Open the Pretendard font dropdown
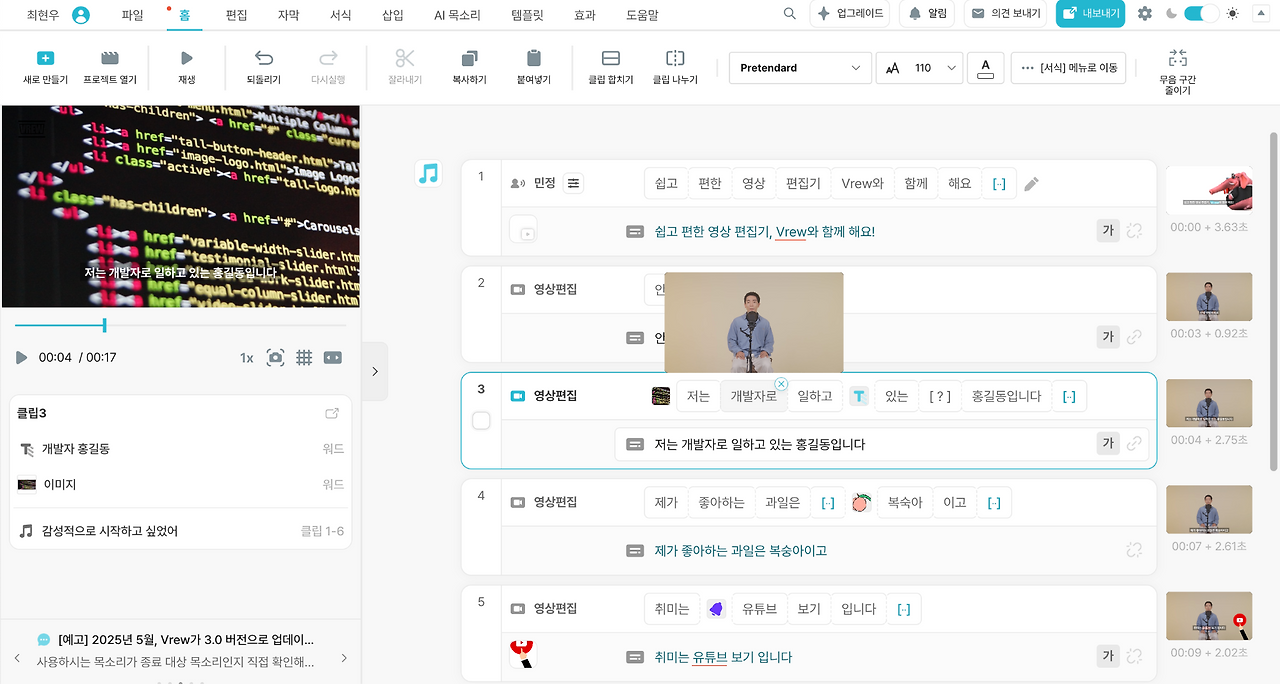Image resolution: width=1280 pixels, height=684 pixels. [x=800, y=68]
